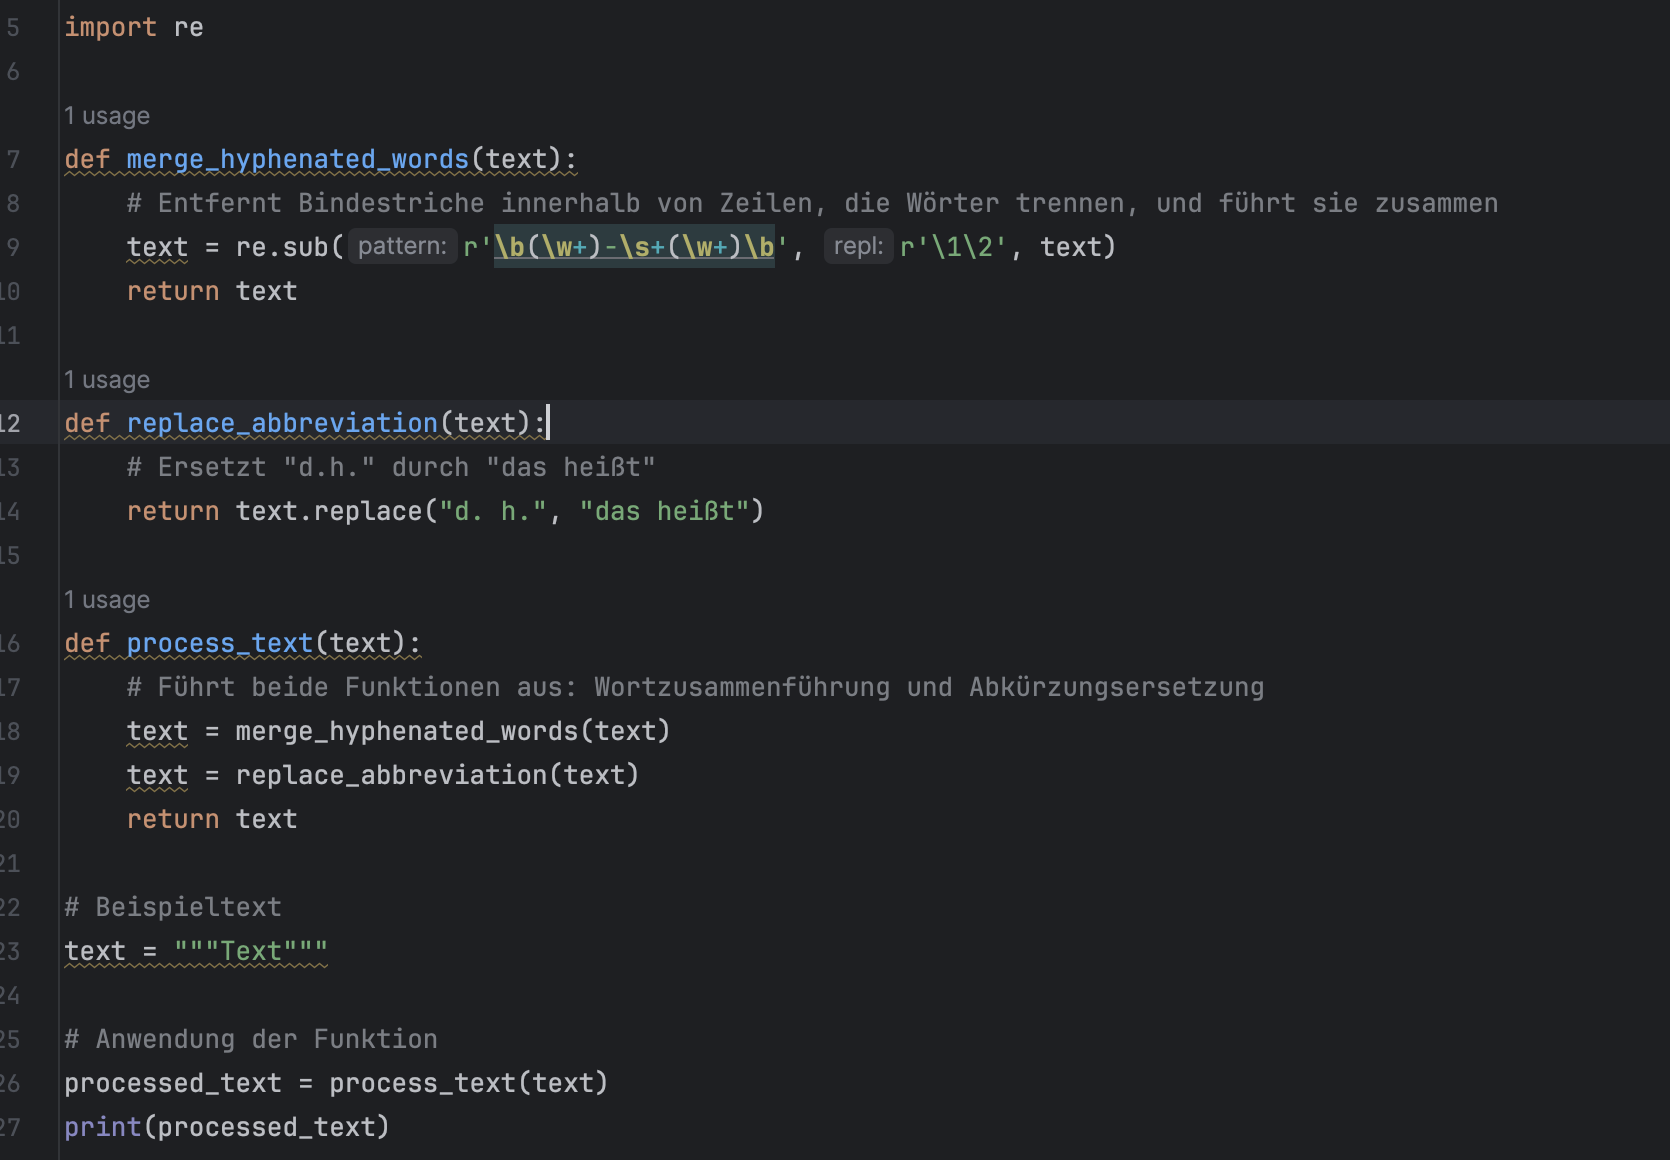Click the highlighted regex \b(\w+)-\s+(\w+)\b
The width and height of the screenshot is (1670, 1160).
[x=633, y=246]
